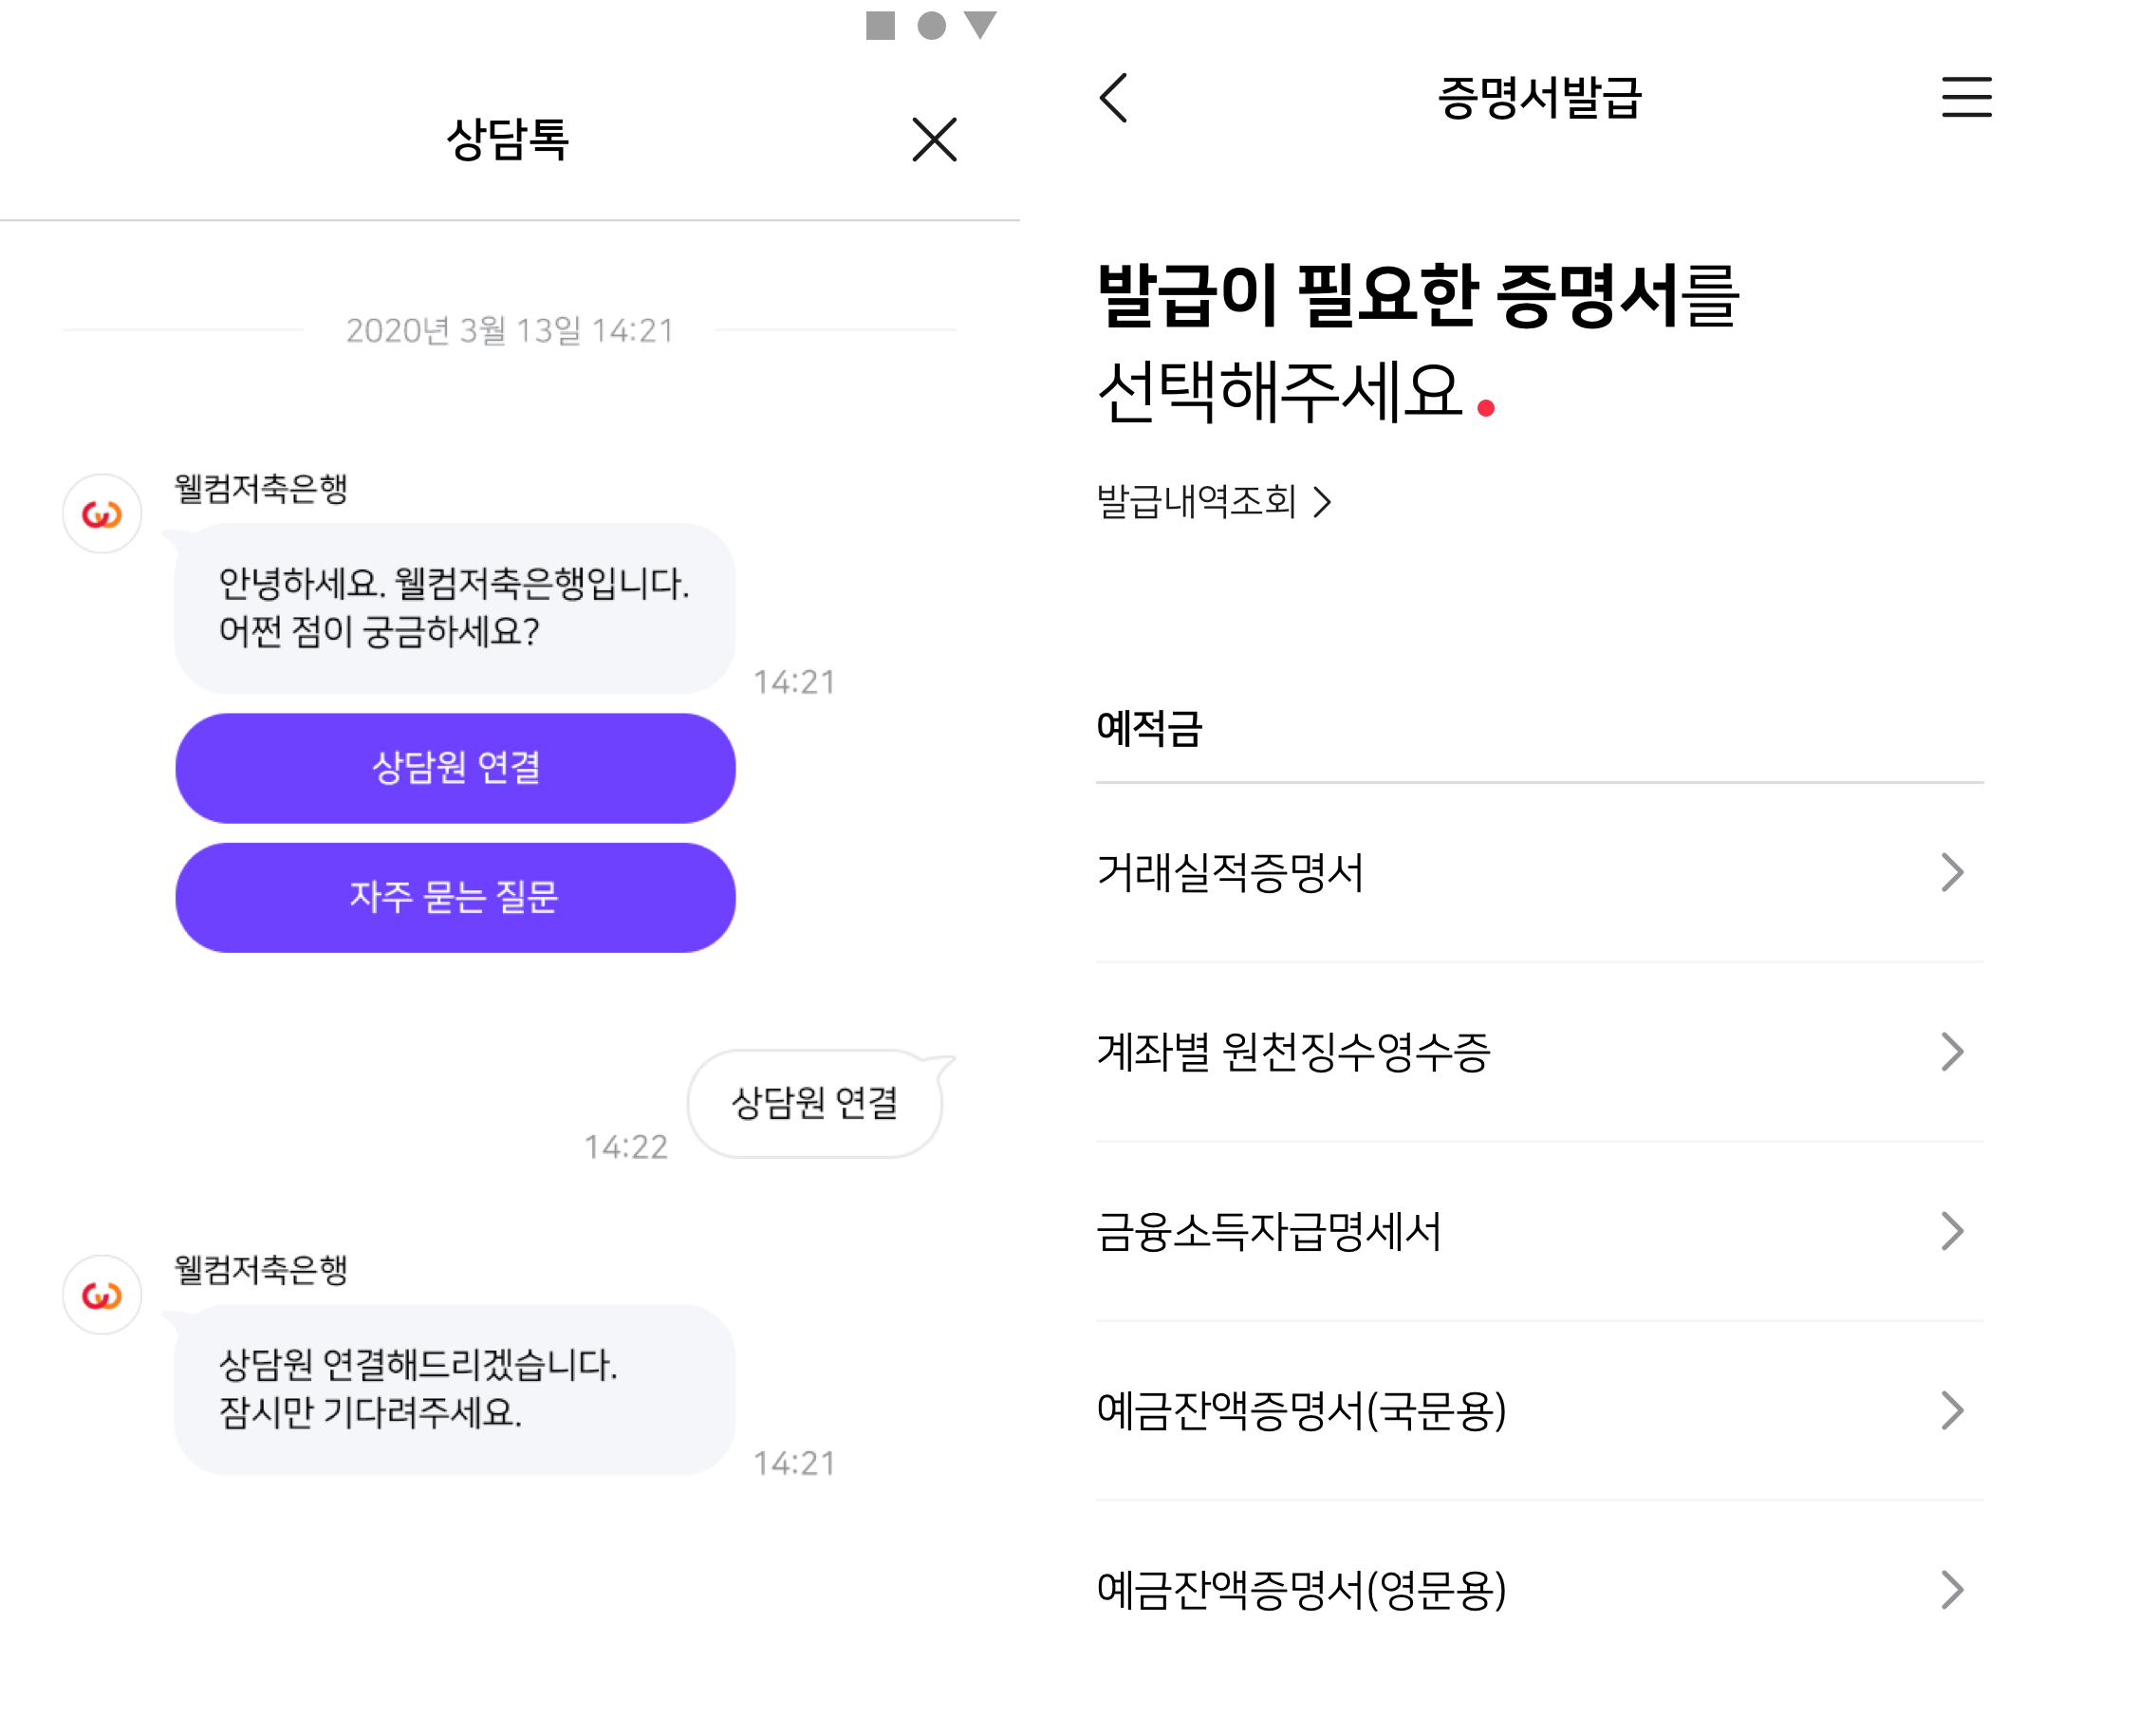The image size is (2156, 1716).
Task: Tap the chevron beside 발급내역조회
Action: click(1322, 502)
